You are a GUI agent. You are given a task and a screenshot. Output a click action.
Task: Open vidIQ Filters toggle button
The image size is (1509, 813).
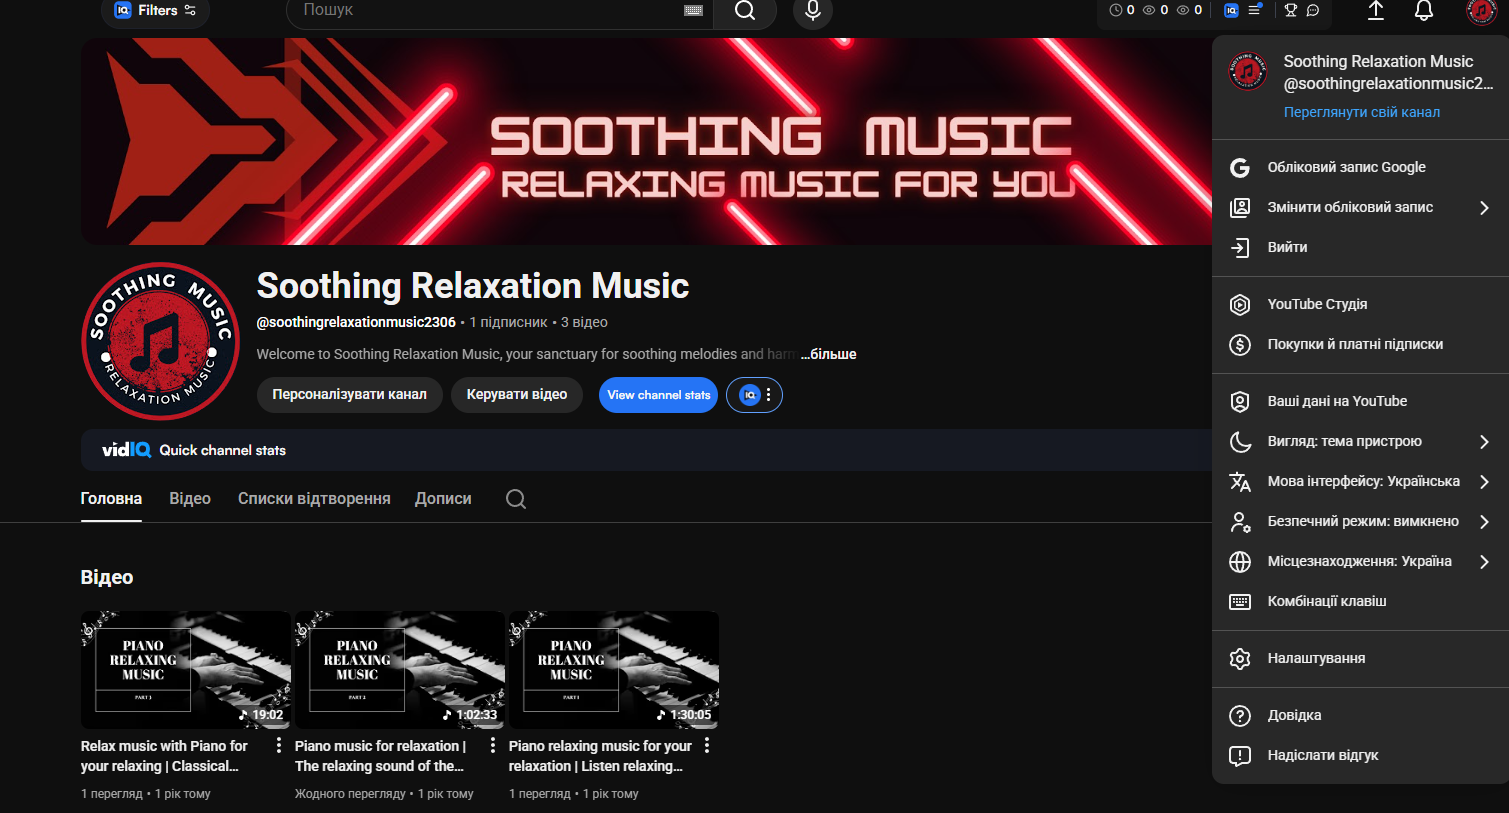(x=156, y=11)
